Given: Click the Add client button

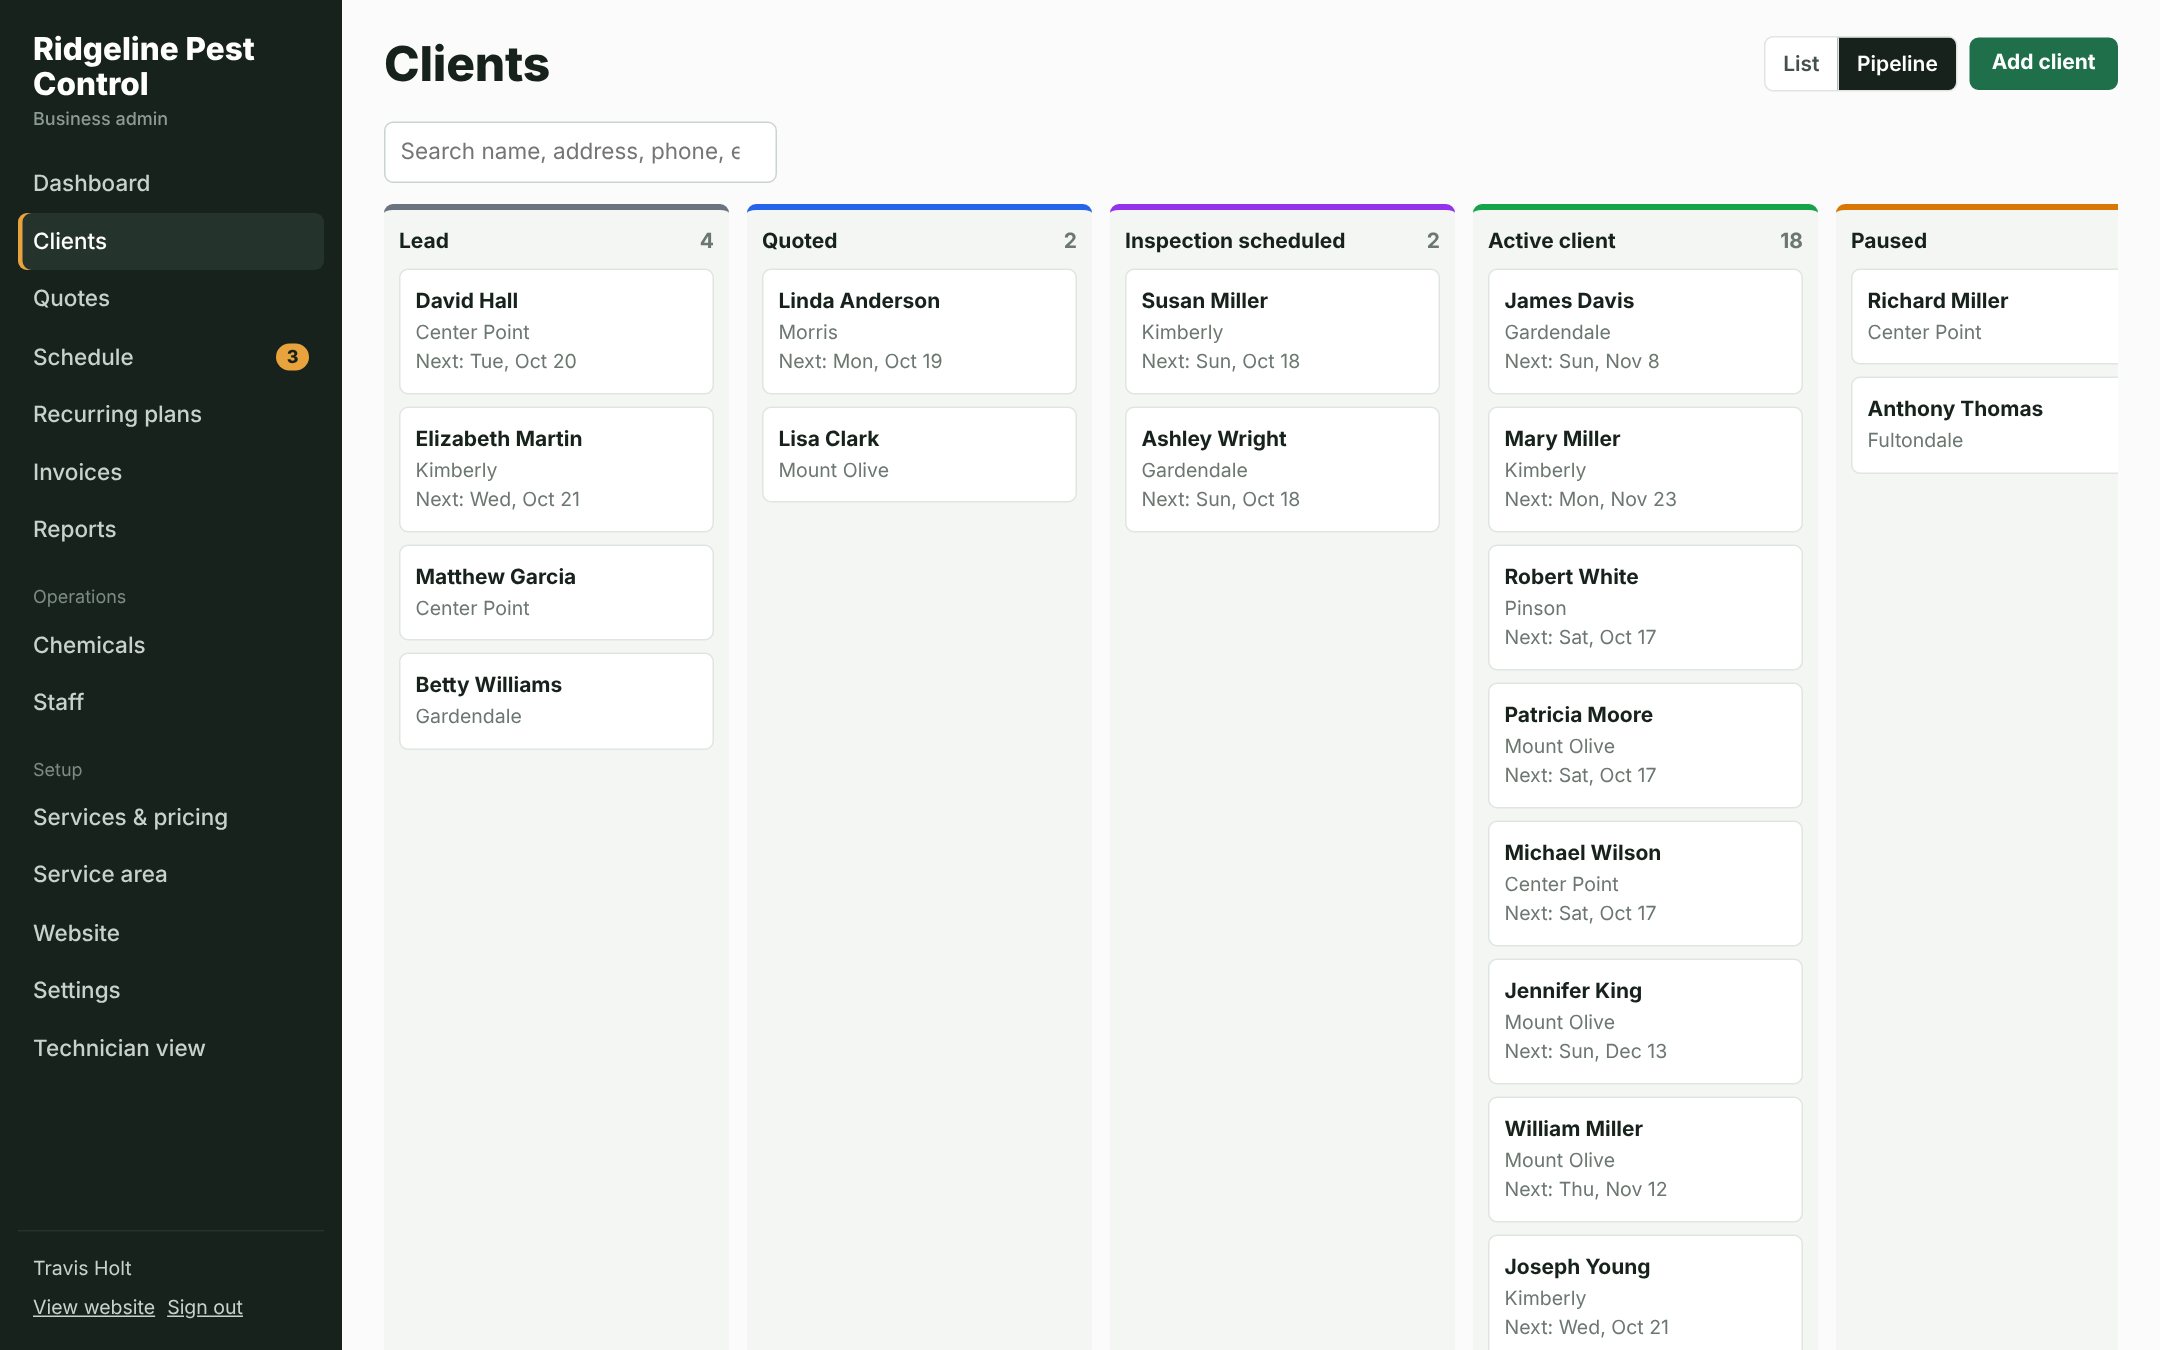Looking at the screenshot, I should 2043,63.
